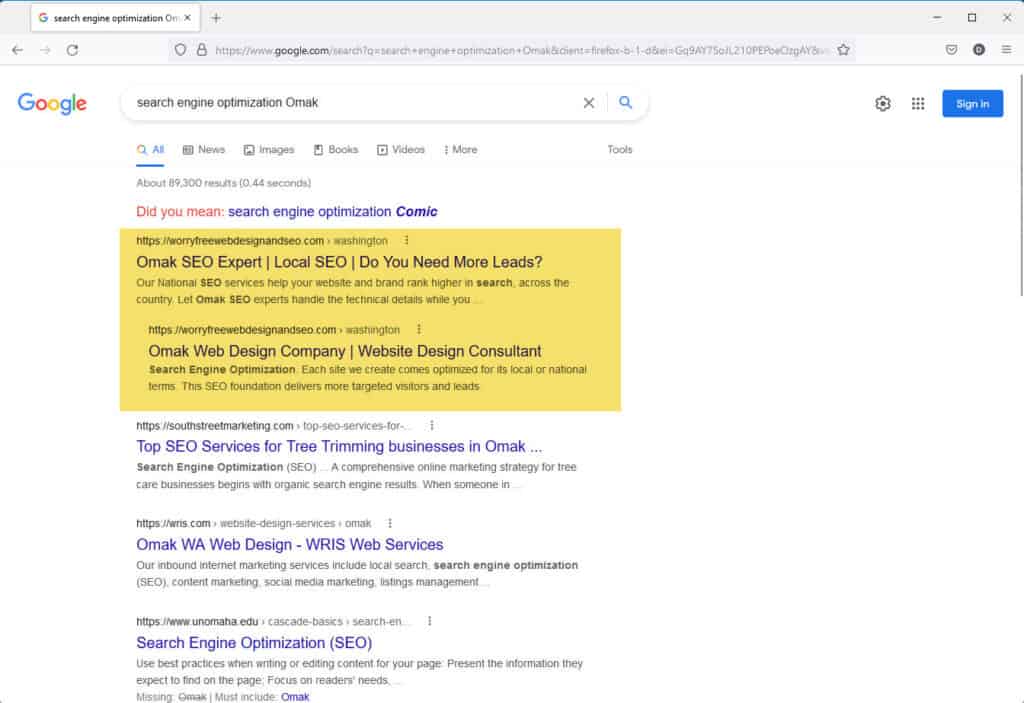Viewport: 1024px width, 703px height.
Task: Click the Sign in button
Action: click(x=972, y=103)
